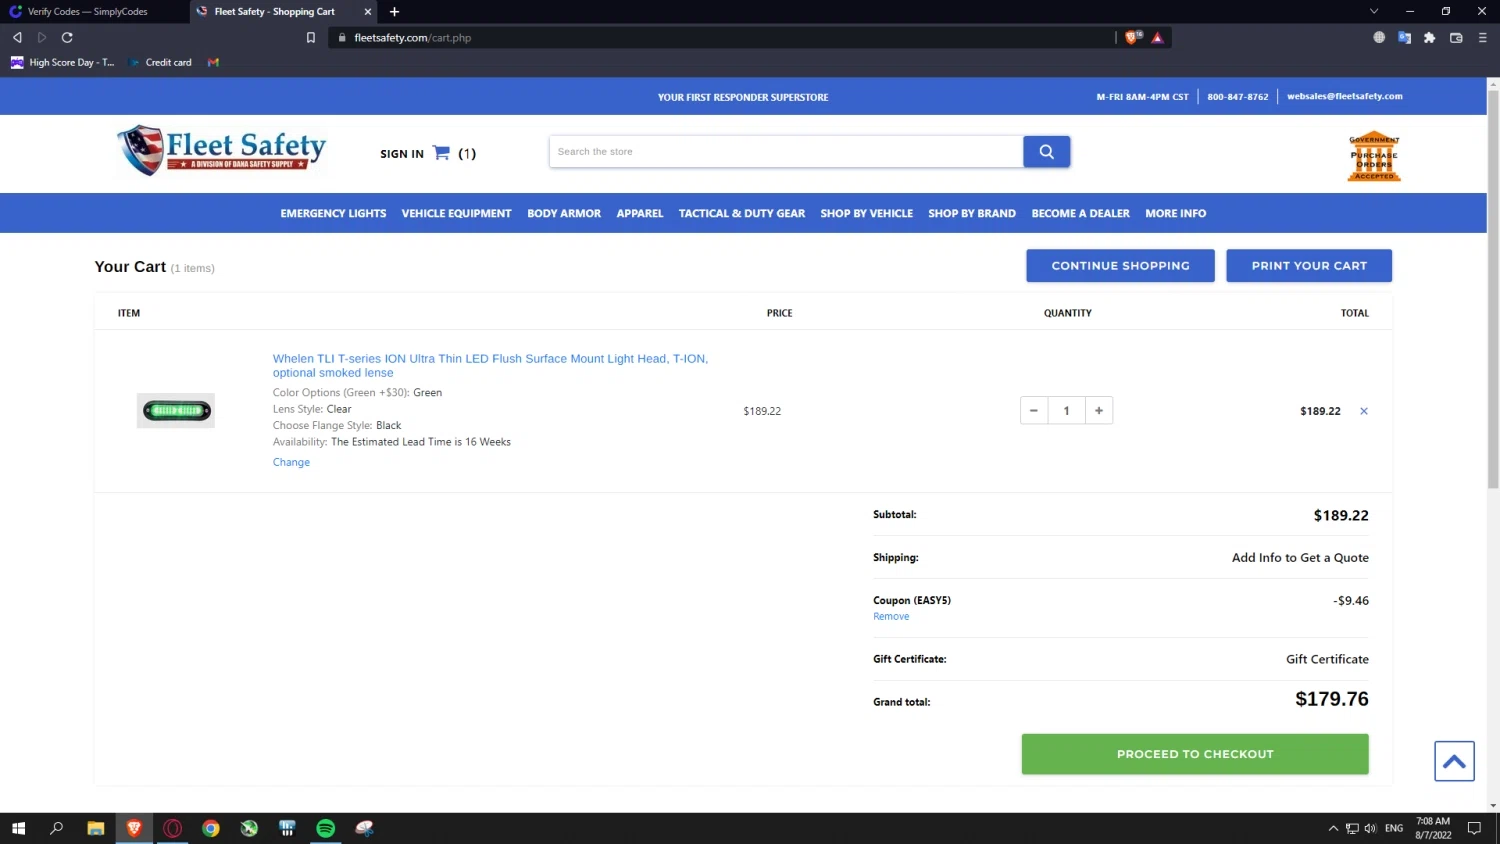This screenshot has width=1500, height=844.
Task: Close the Fleet Safety Shopping Cart tab
Action: tap(368, 12)
